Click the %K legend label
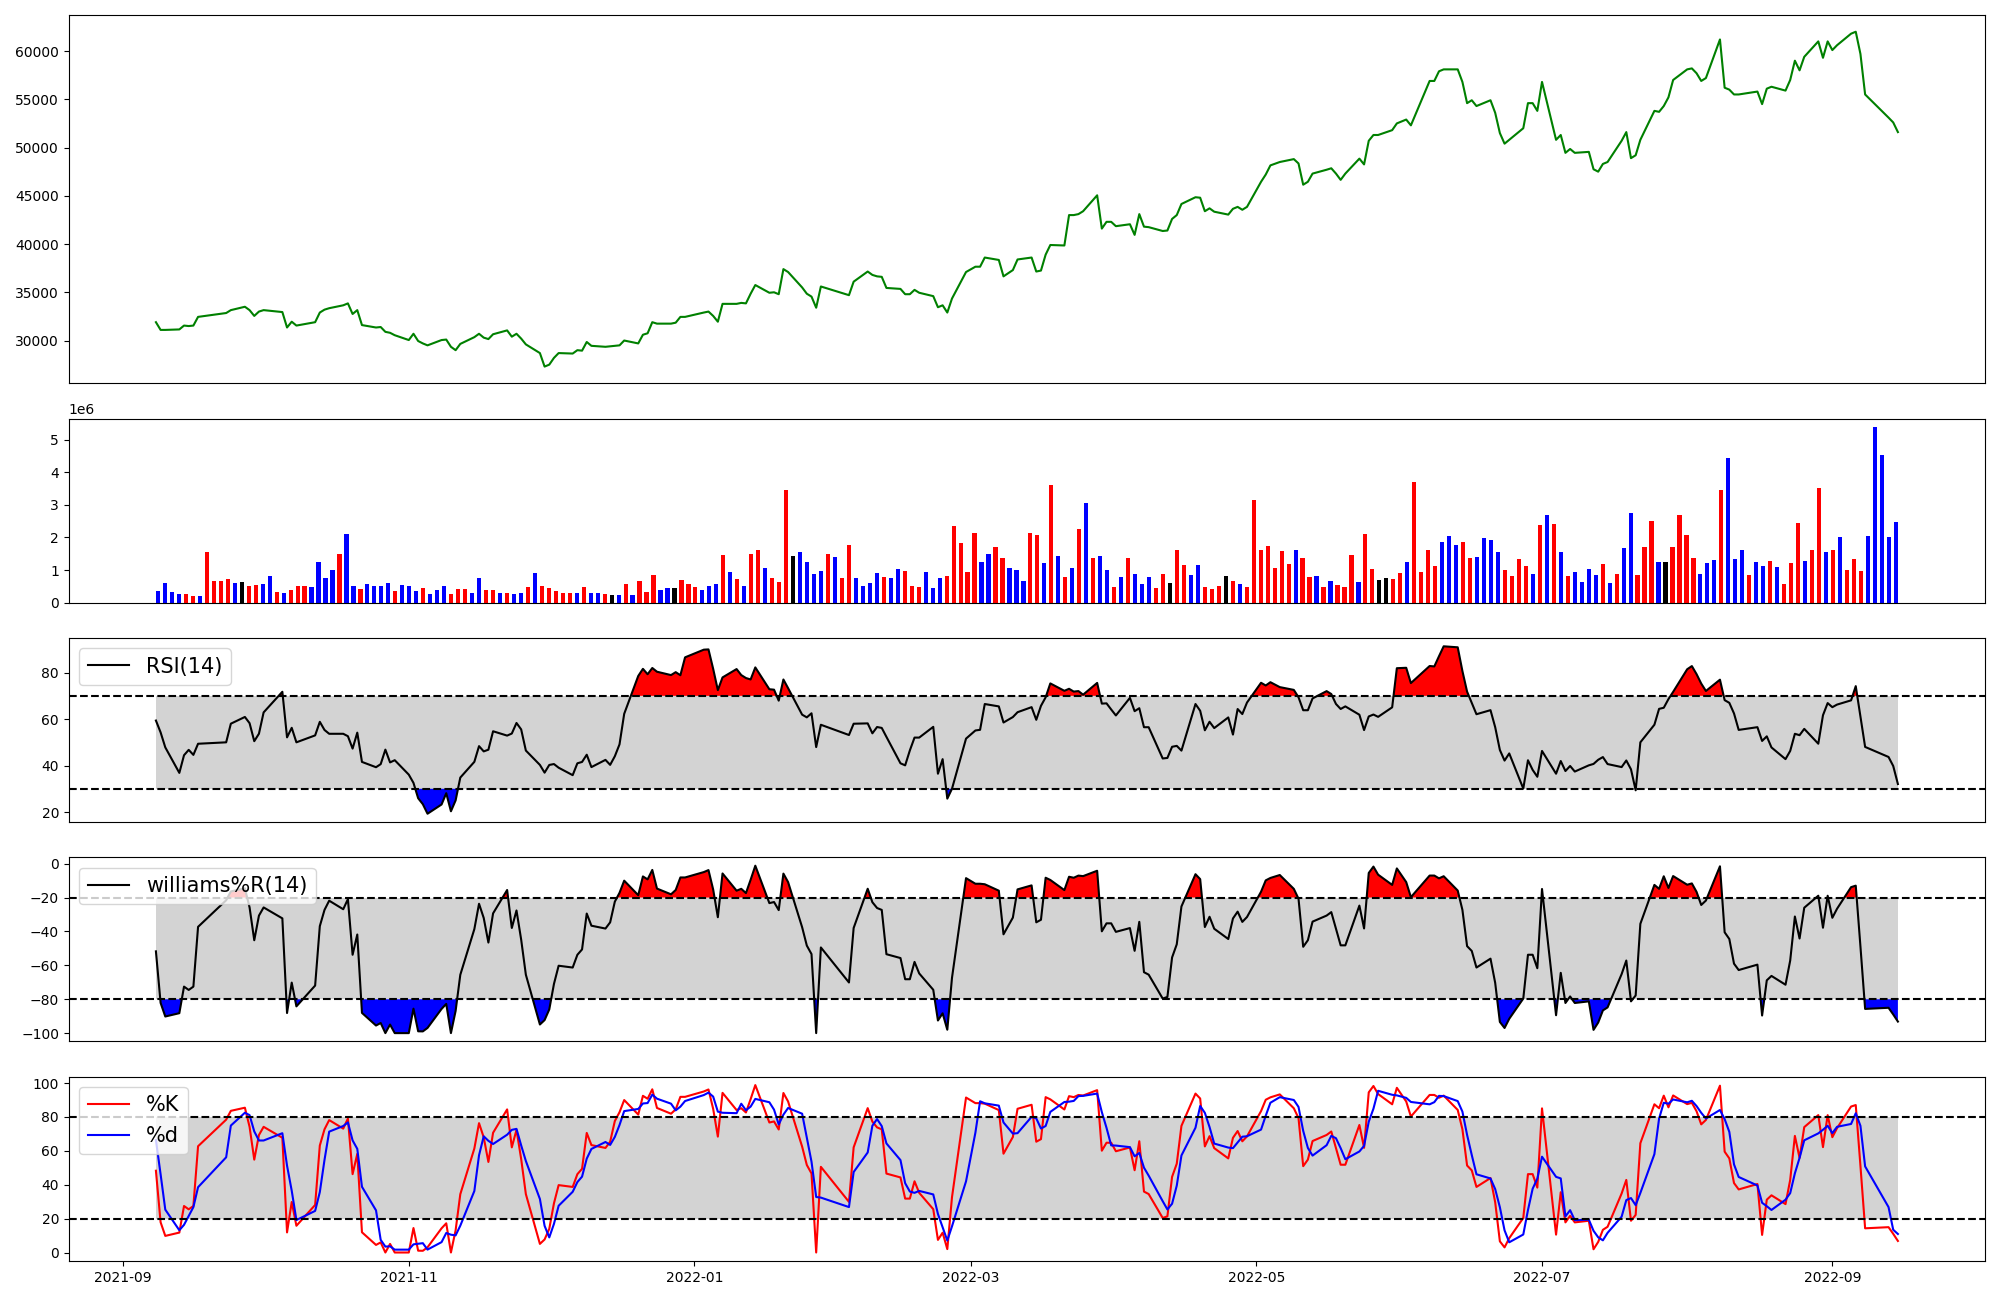 (162, 1104)
